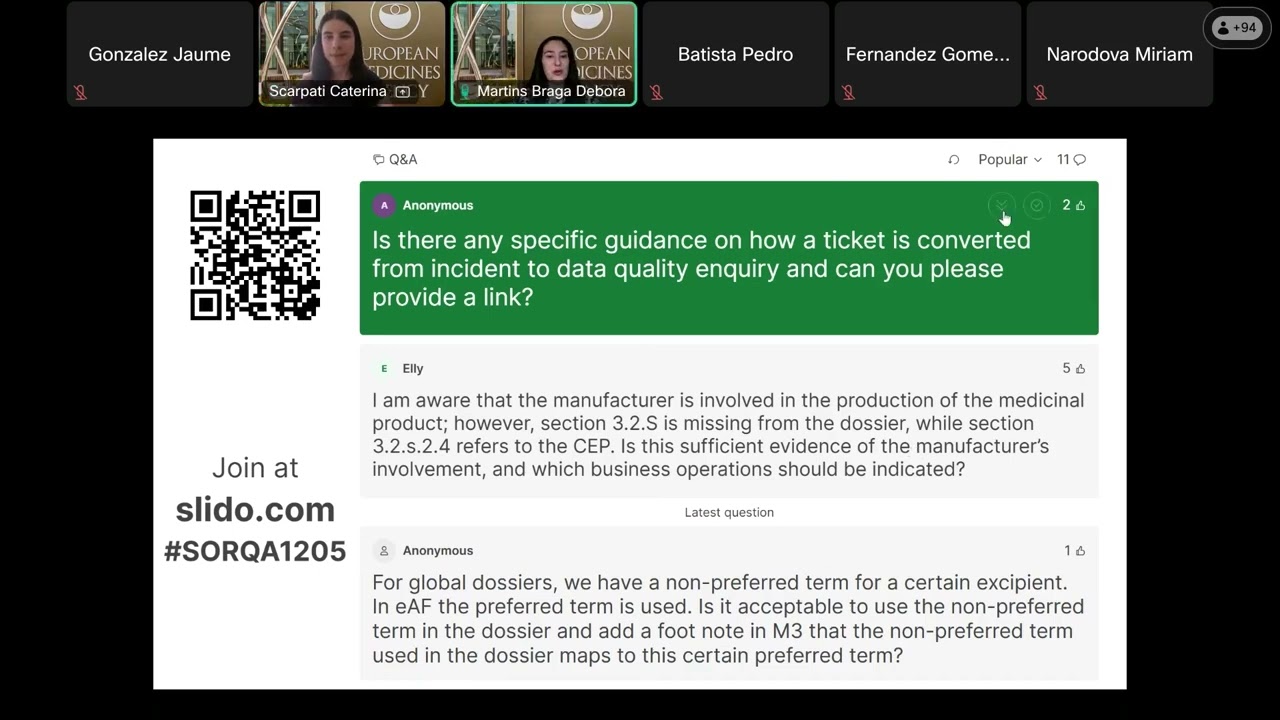The image size is (1280, 720).
Task: Click the green Anonymous avatar icon
Action: tap(384, 205)
